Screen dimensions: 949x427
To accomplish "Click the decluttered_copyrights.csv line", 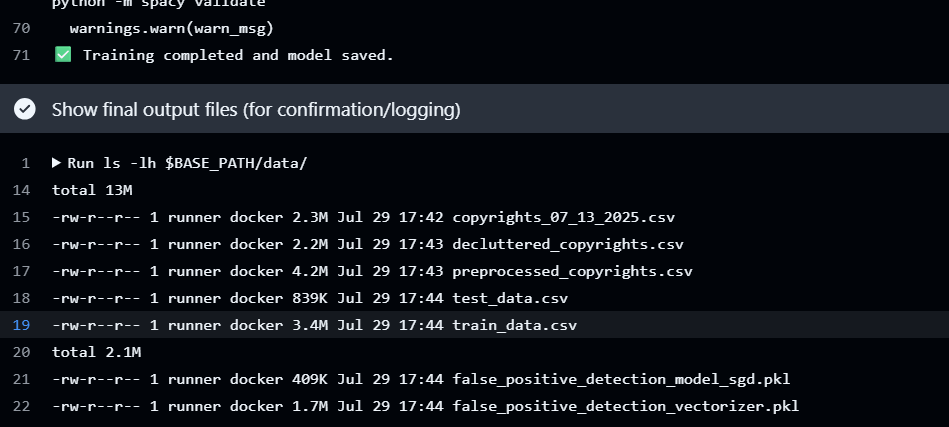I will pyautogui.click(x=474, y=244).
